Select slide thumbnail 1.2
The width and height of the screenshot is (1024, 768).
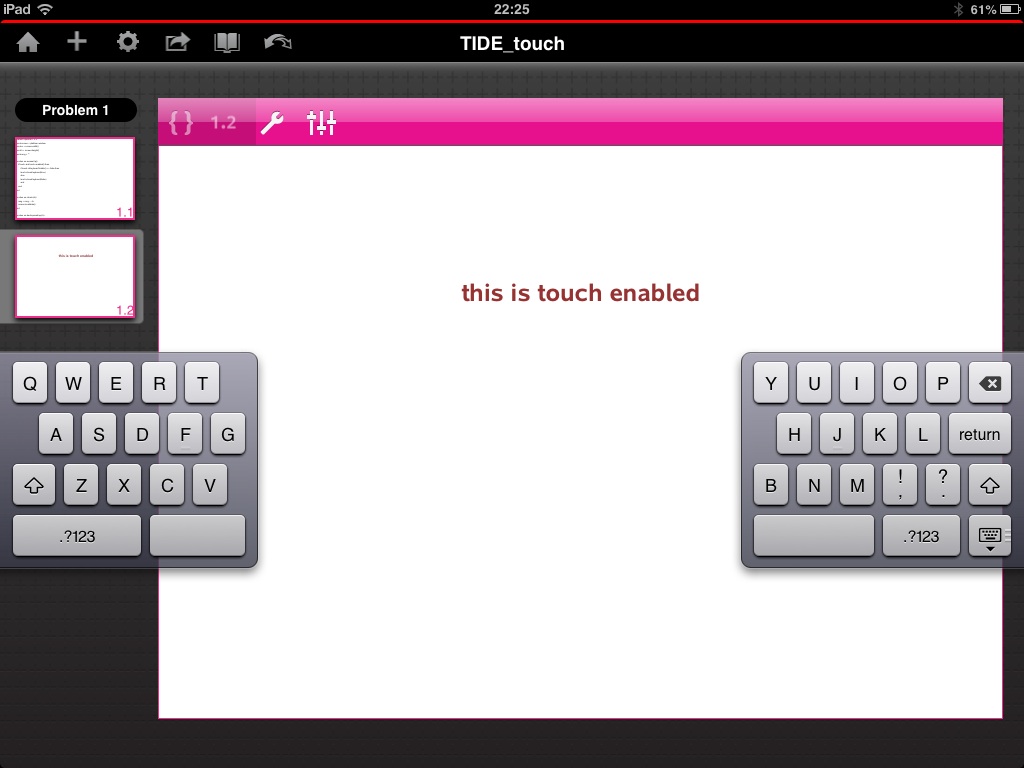point(75,277)
